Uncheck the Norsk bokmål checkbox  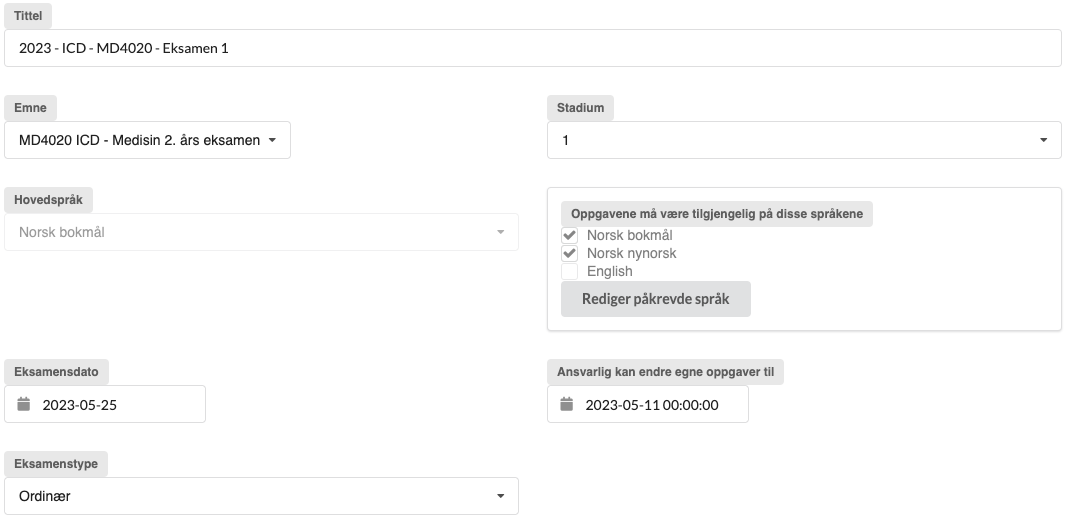(570, 235)
